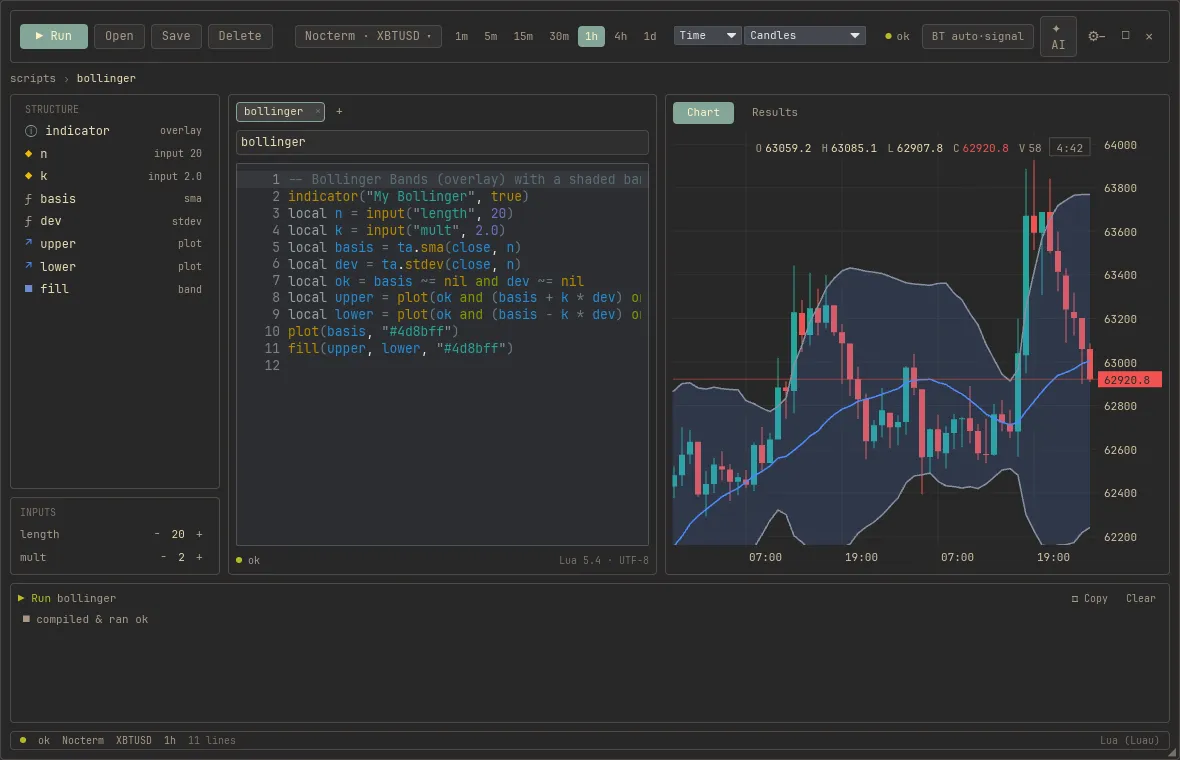Click the diamond icon beside n
The height and width of the screenshot is (760, 1180).
pyautogui.click(x=29, y=154)
